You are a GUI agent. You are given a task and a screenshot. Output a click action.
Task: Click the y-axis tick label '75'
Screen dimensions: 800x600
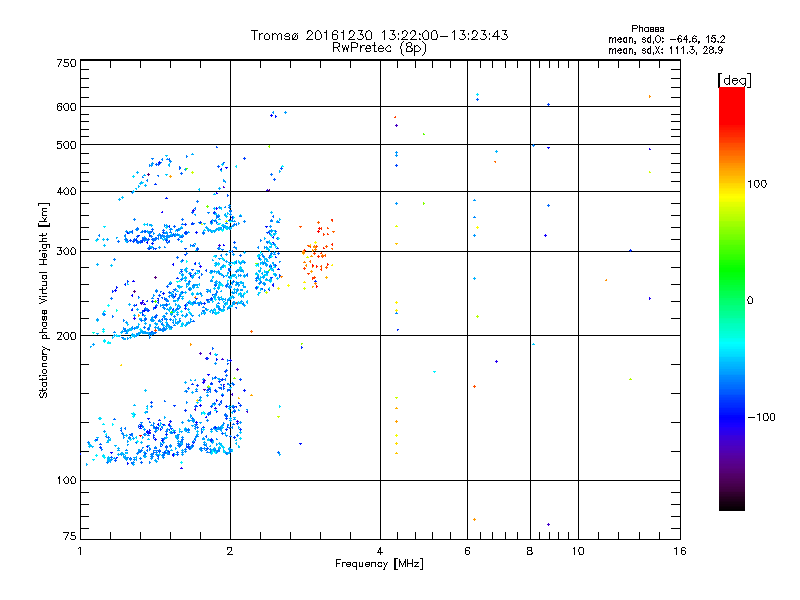[x=70, y=536]
